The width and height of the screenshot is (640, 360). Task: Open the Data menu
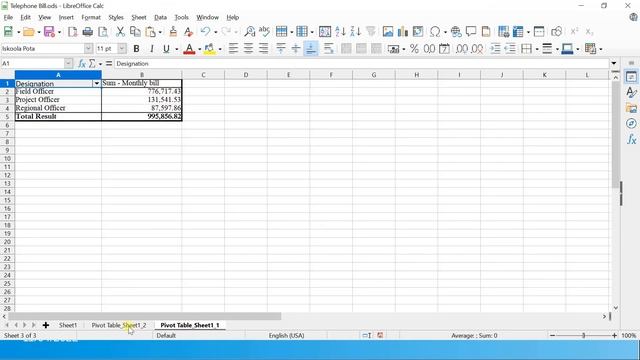(x=160, y=17)
